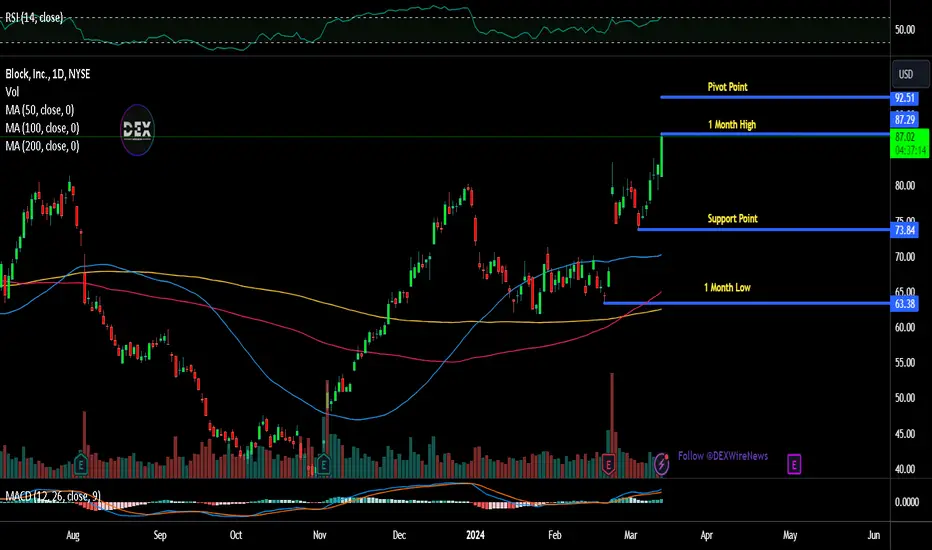
Task: Click the Dec label on the time axis
Action: coord(399,535)
